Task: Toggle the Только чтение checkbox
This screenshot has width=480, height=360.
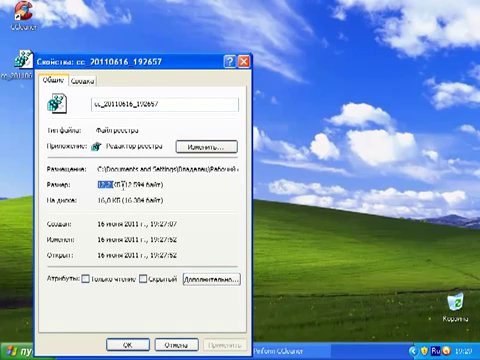Action: [86, 279]
